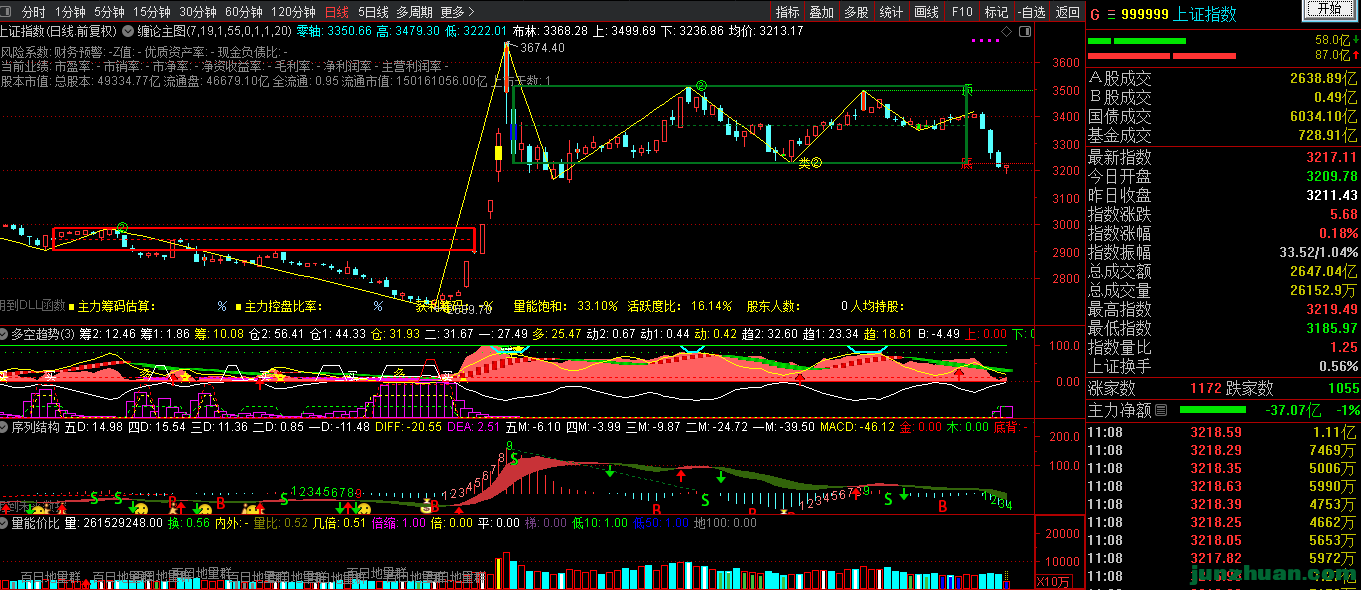
Task: Toggle -自选 watchlist button
Action: [1030, 12]
